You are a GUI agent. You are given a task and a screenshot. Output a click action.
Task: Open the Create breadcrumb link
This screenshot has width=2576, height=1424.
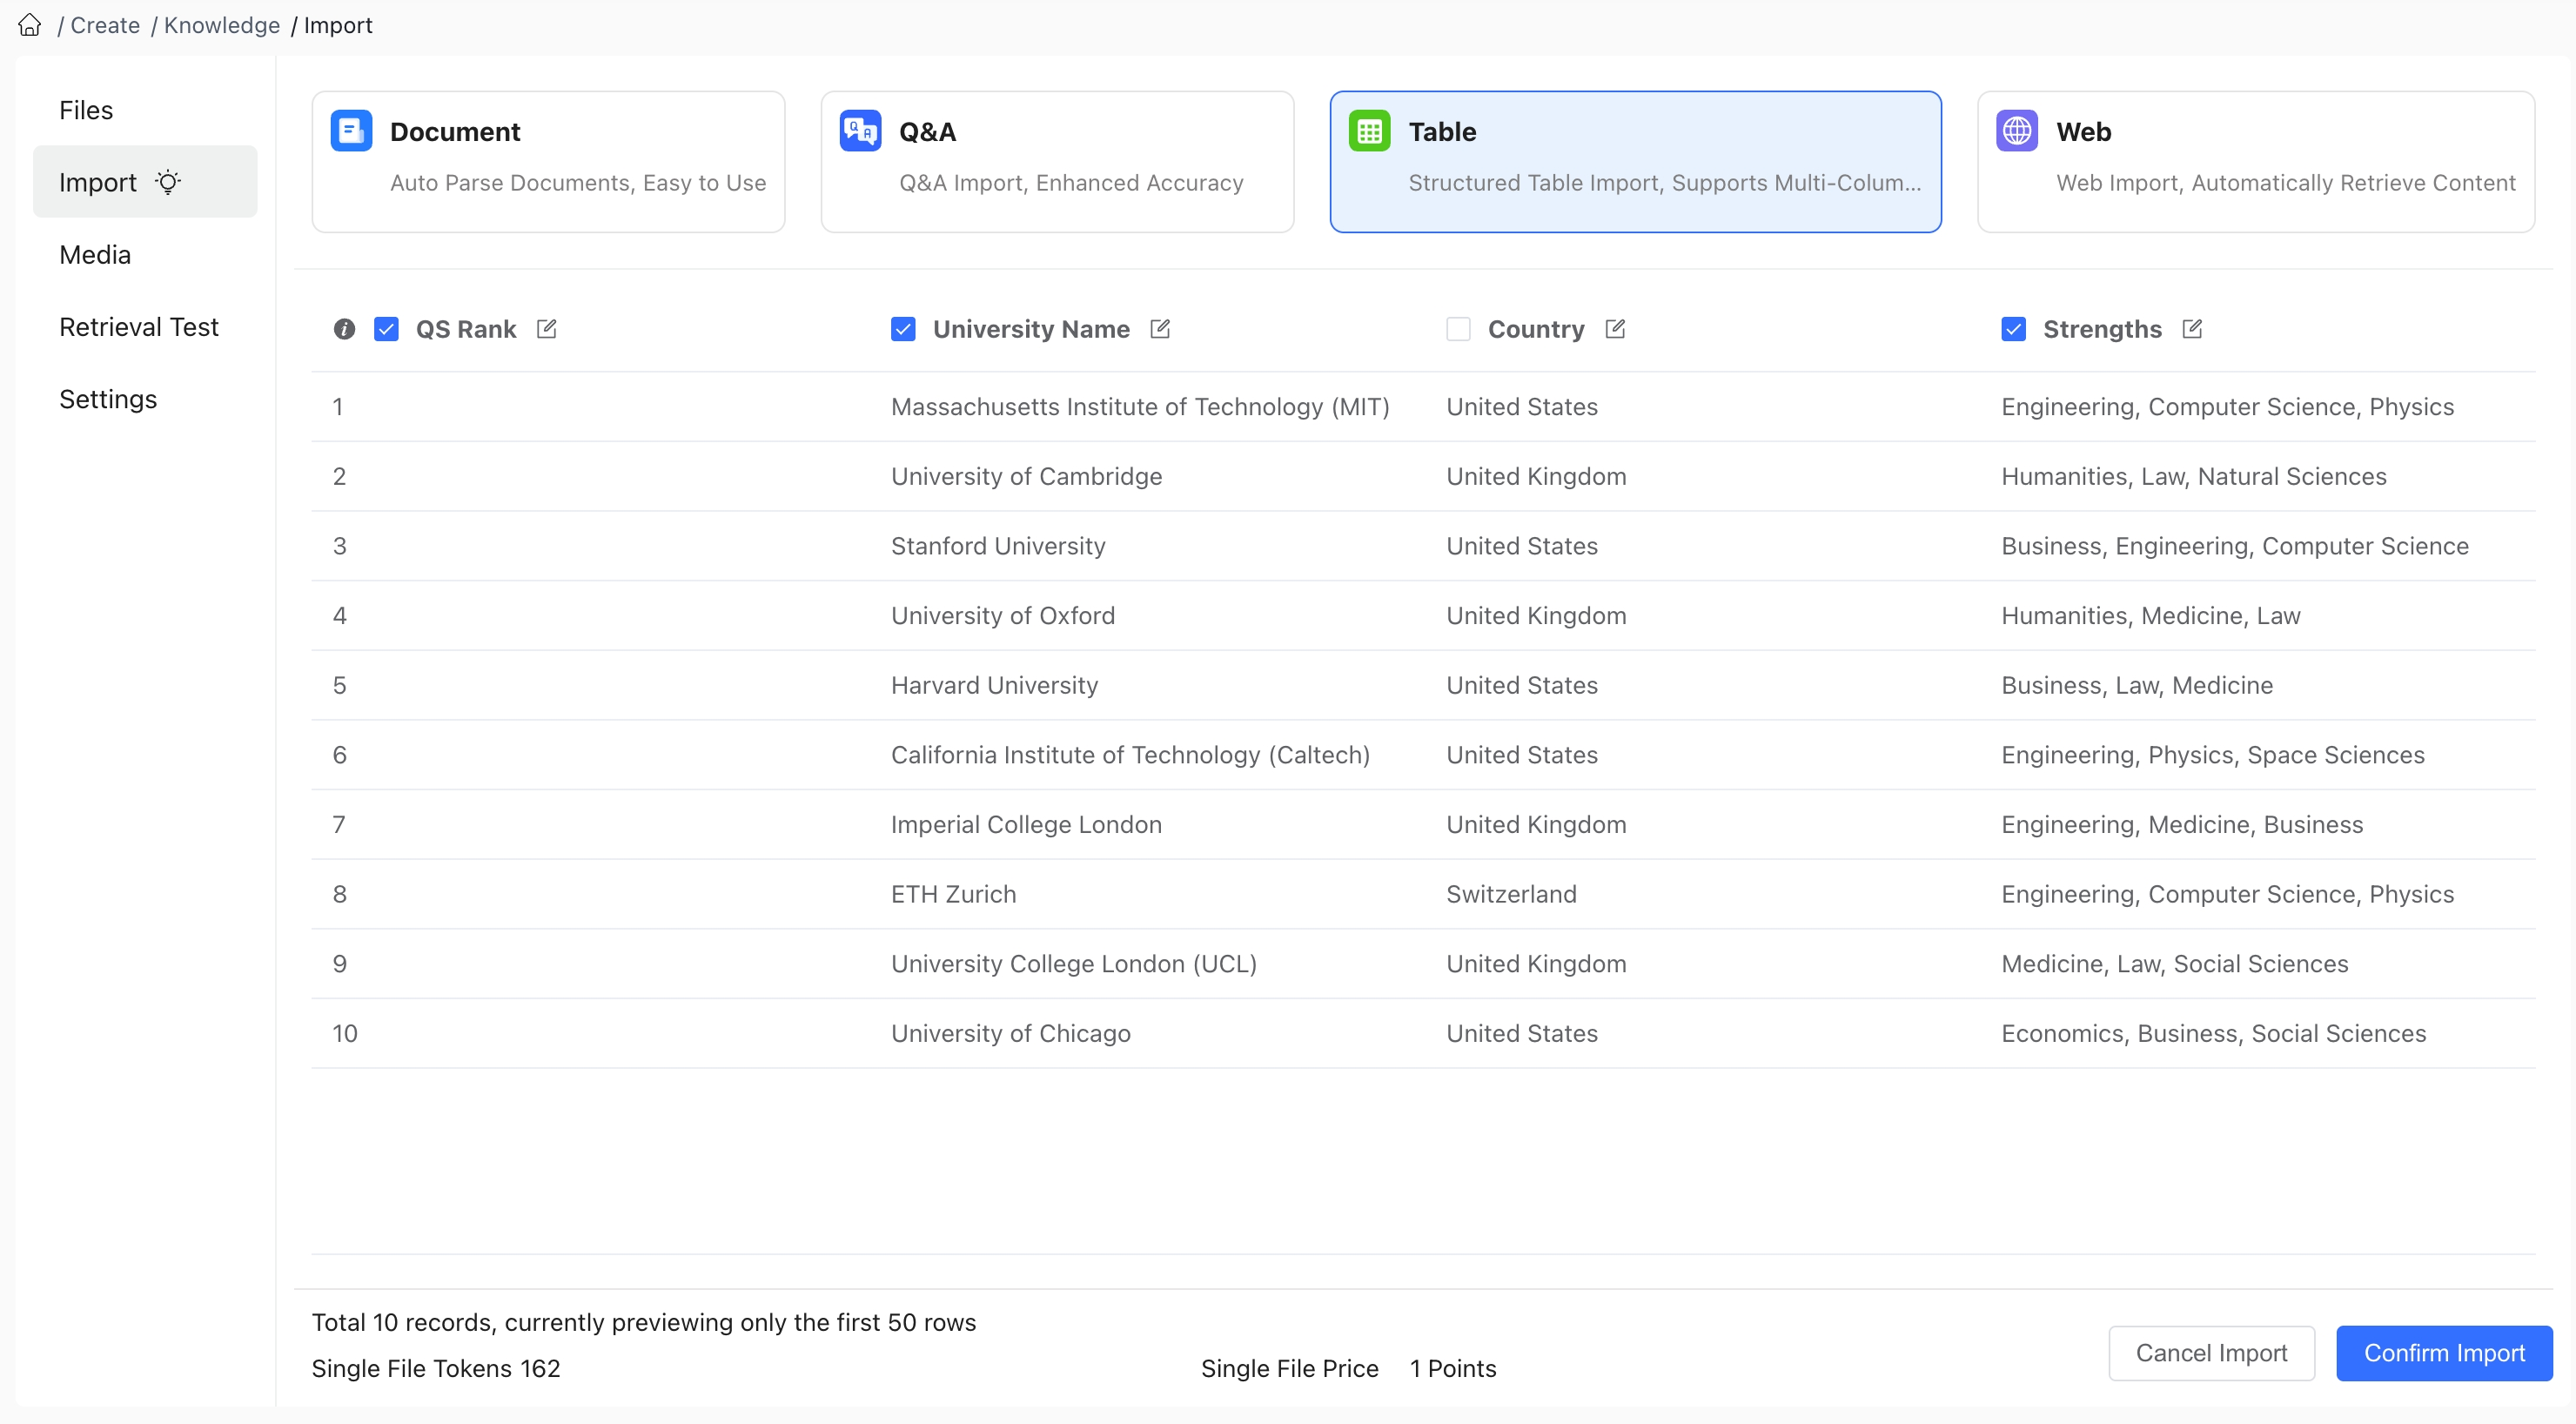tap(105, 25)
